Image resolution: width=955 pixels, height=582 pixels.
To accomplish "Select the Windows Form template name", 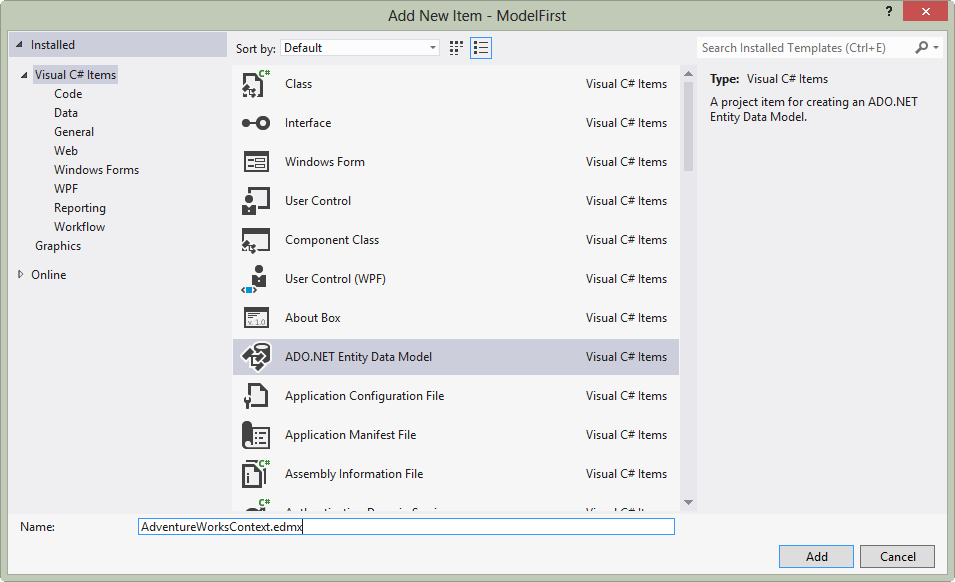I will point(325,162).
